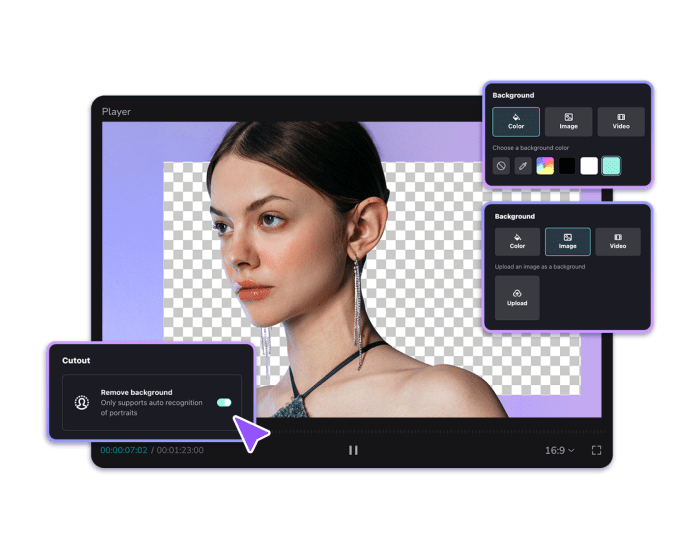
Task: Click the 'Upload an image as a background' text
Action: coord(540,267)
